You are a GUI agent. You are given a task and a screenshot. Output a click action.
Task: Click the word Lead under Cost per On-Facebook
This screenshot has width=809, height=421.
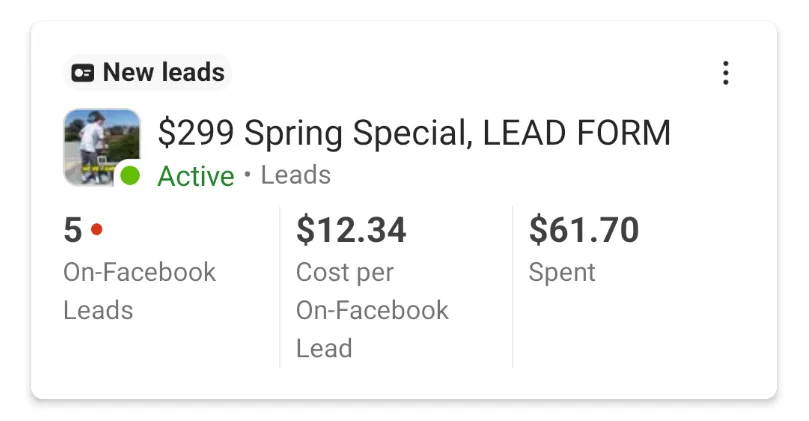click(324, 348)
